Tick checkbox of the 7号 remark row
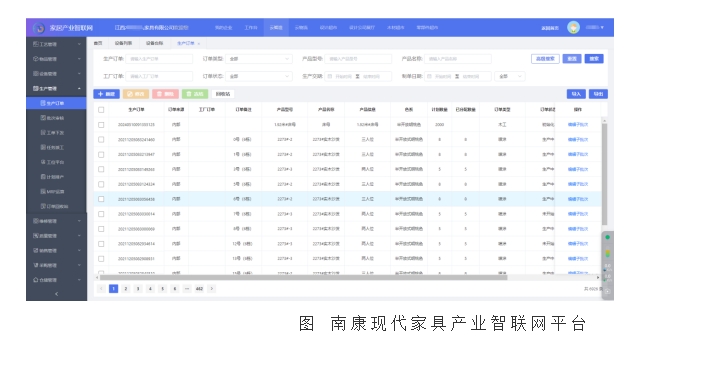The image size is (714, 384). coord(101,214)
